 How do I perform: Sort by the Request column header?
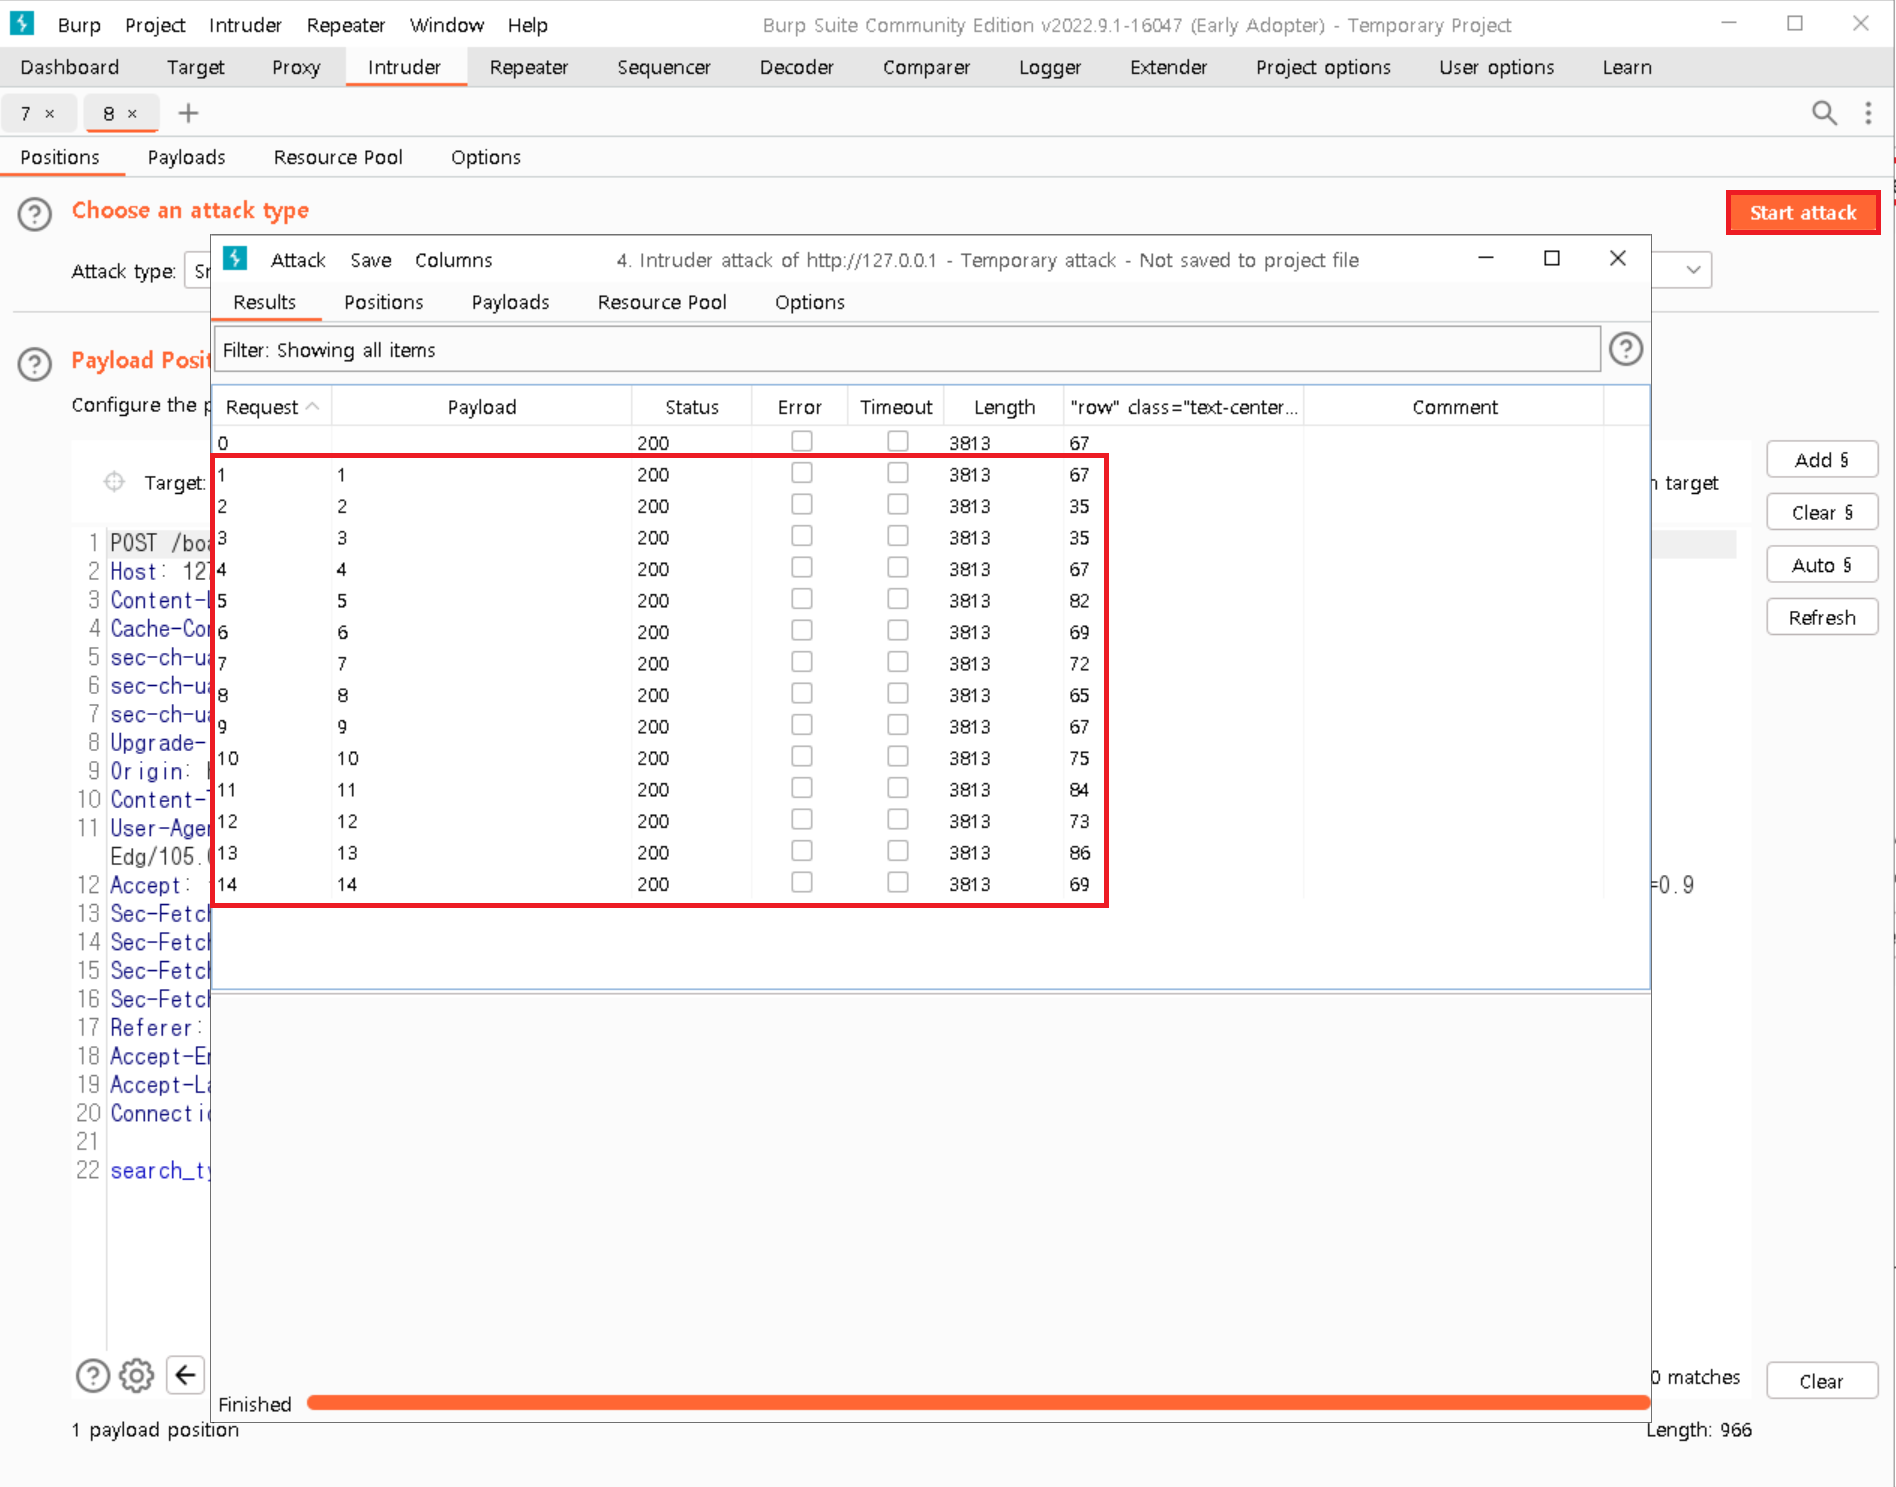click(272, 407)
